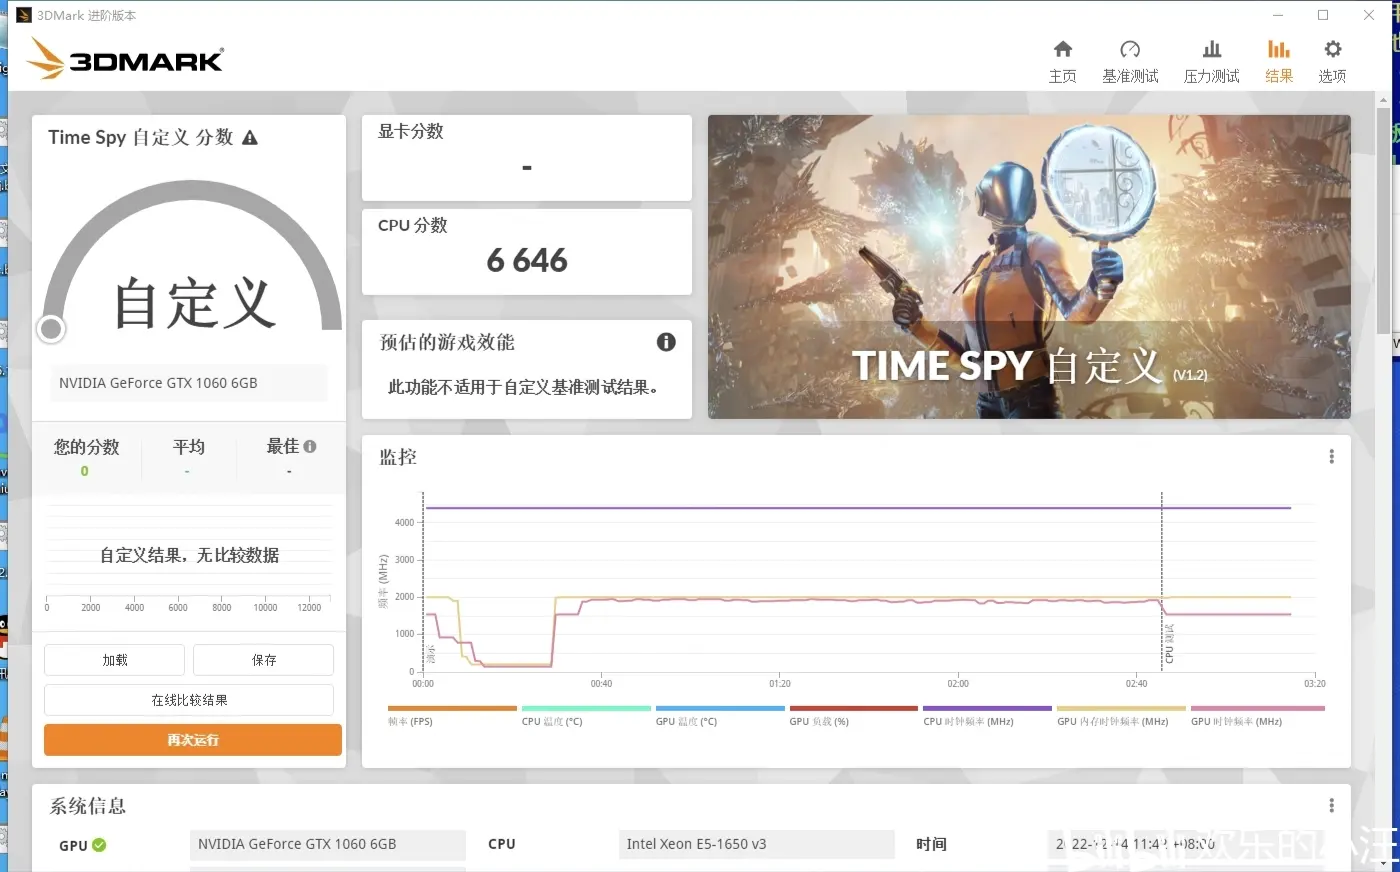Screen dimensions: 1400x872
Task: Click warning triangle beside Time Spy score
Action: click(250, 138)
